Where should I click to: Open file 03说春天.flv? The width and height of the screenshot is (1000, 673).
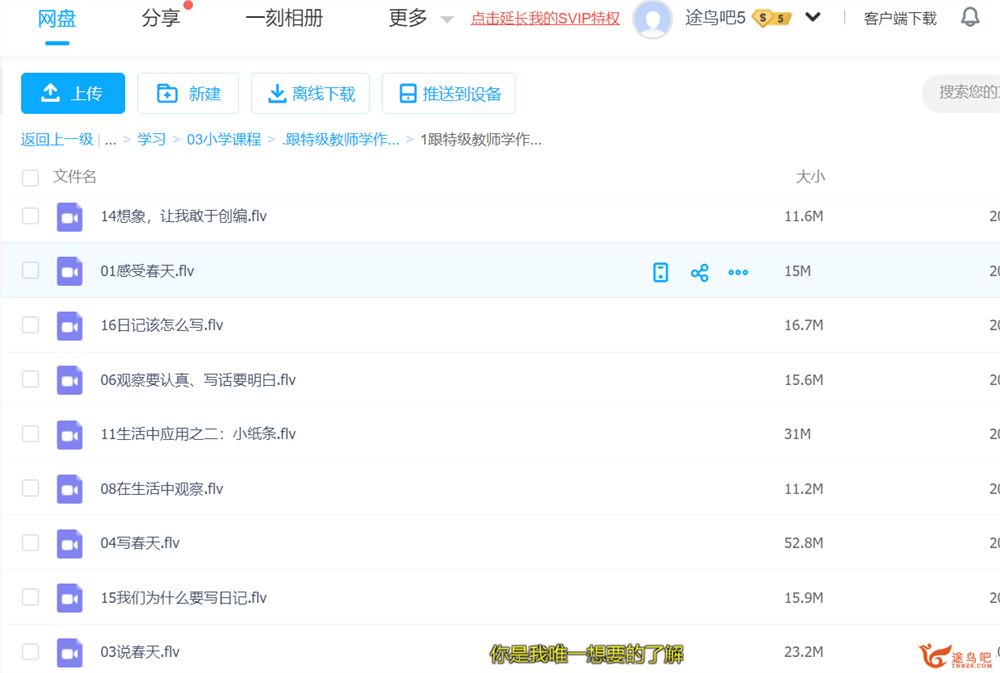click(x=140, y=652)
